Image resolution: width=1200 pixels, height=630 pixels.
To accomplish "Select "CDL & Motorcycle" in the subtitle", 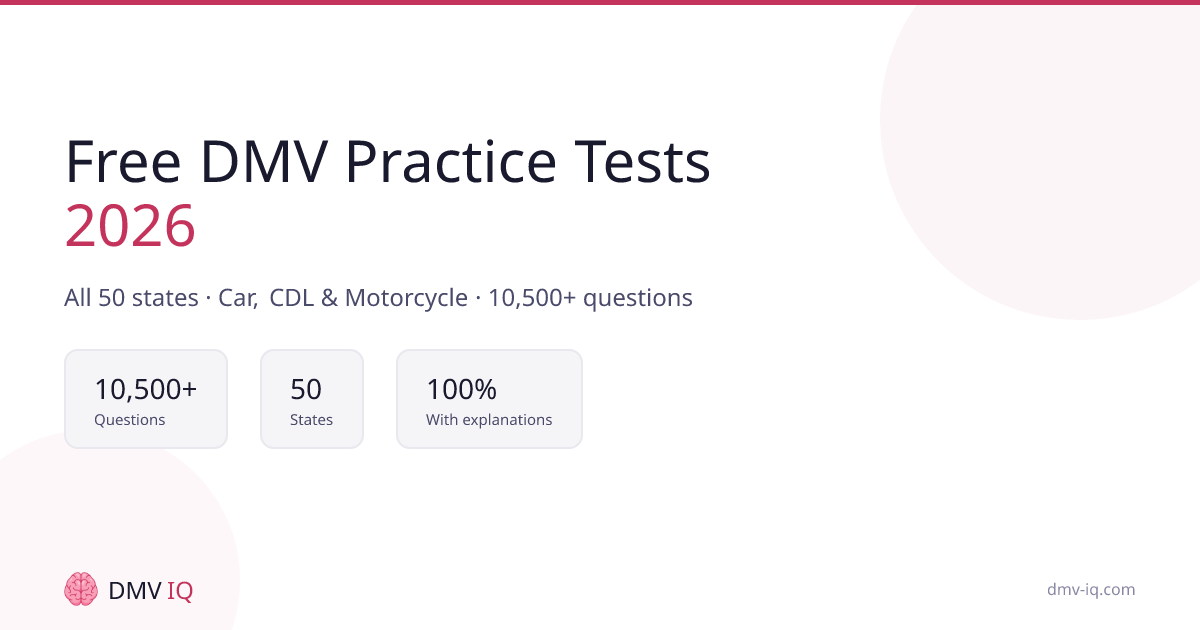I will [x=369, y=297].
